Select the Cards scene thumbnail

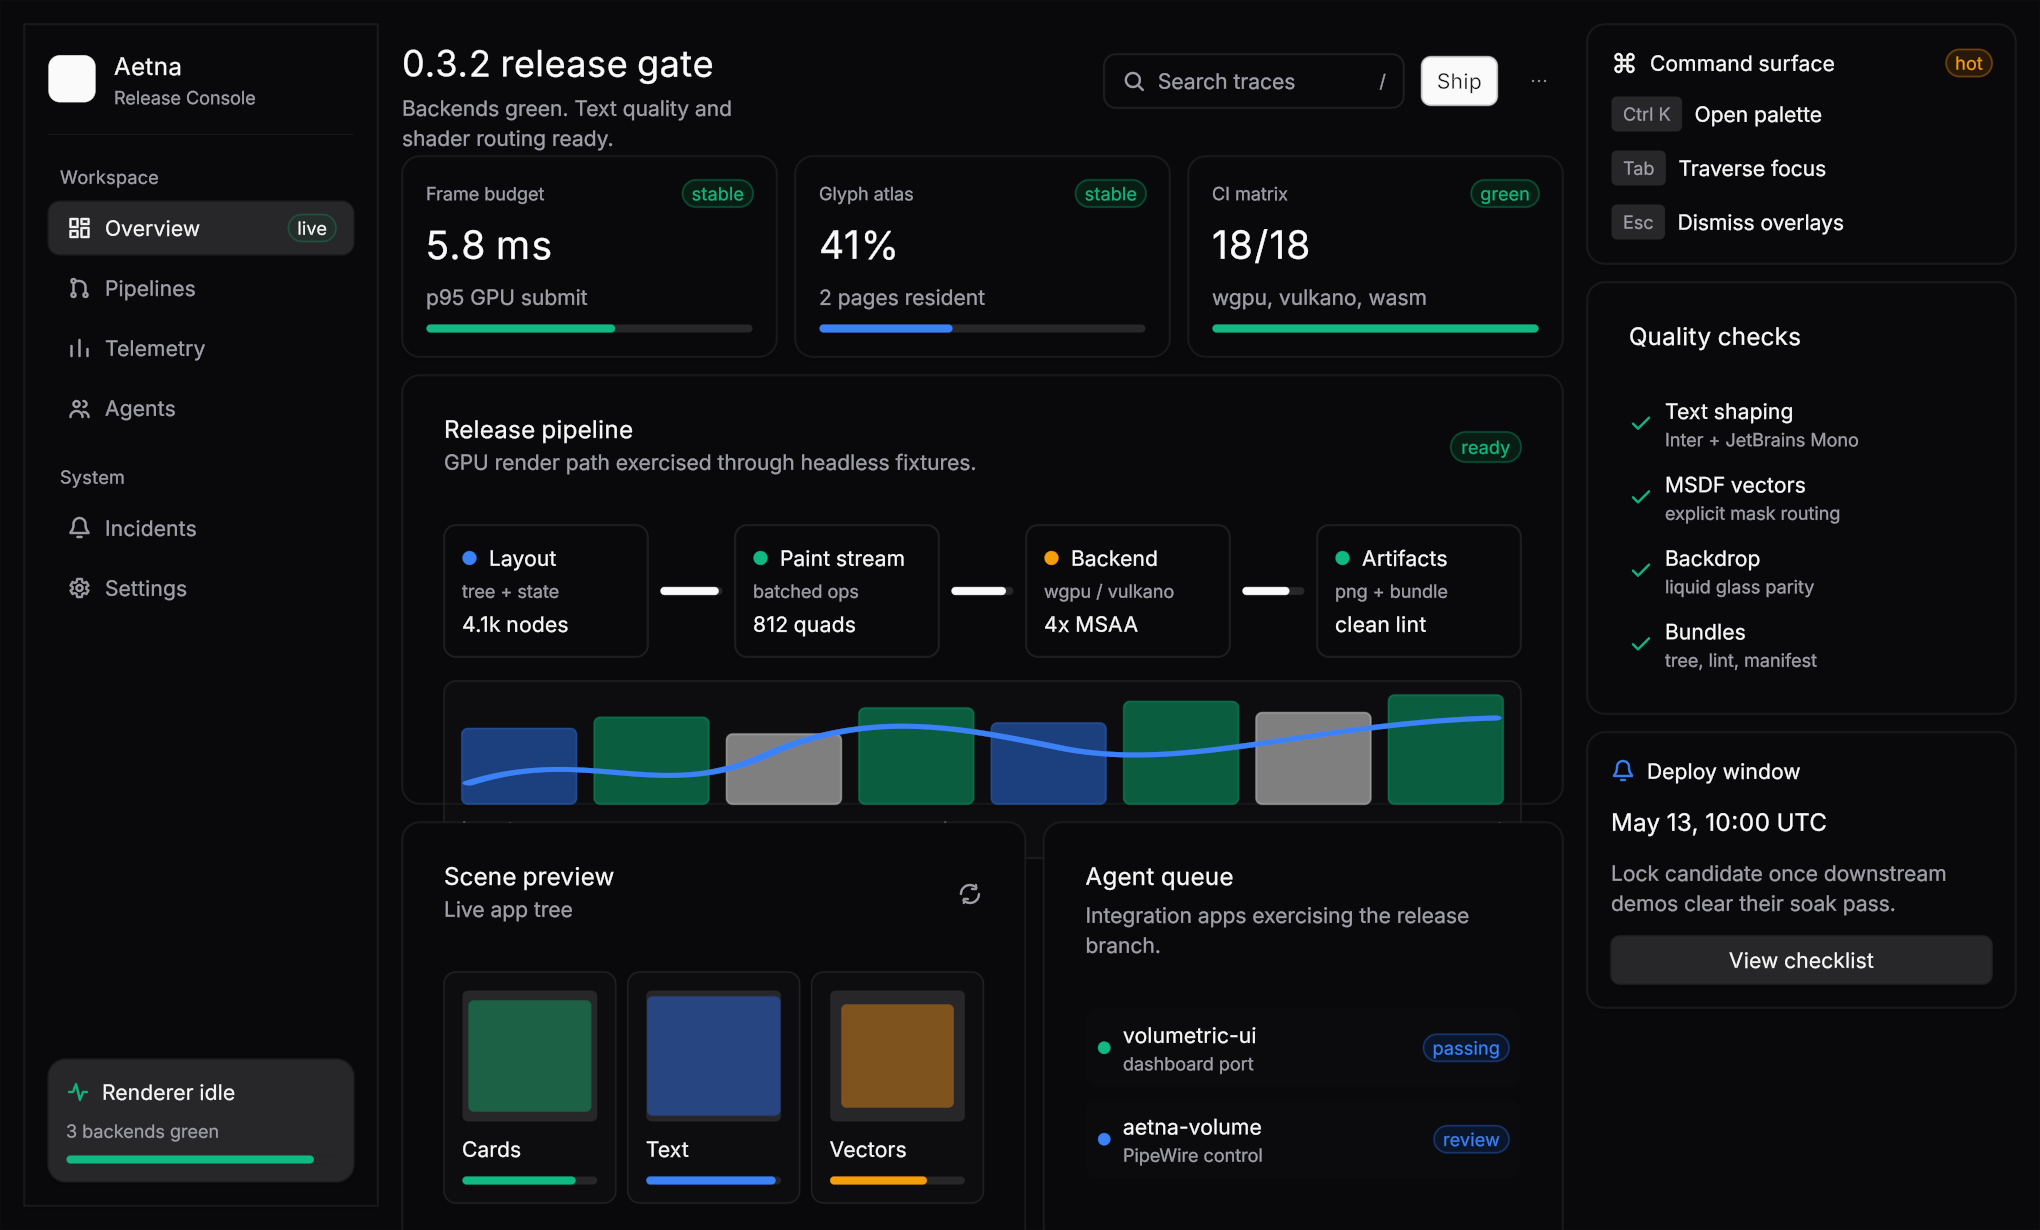[529, 1055]
